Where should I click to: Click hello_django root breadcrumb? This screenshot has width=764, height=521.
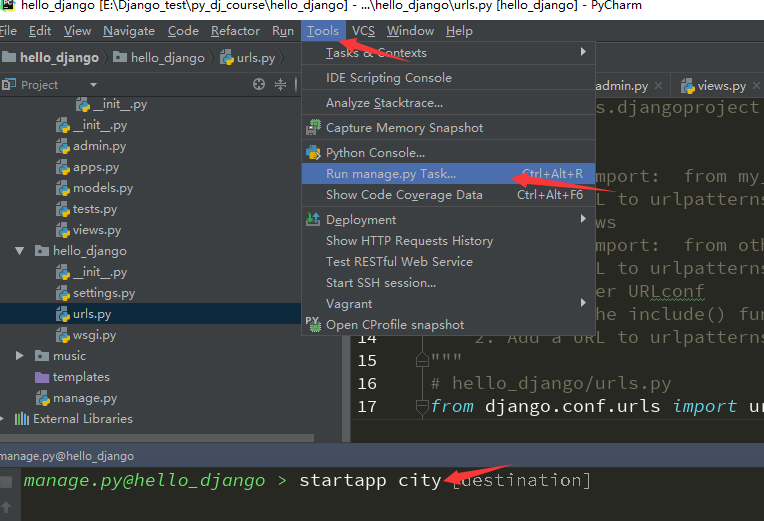tap(51, 58)
